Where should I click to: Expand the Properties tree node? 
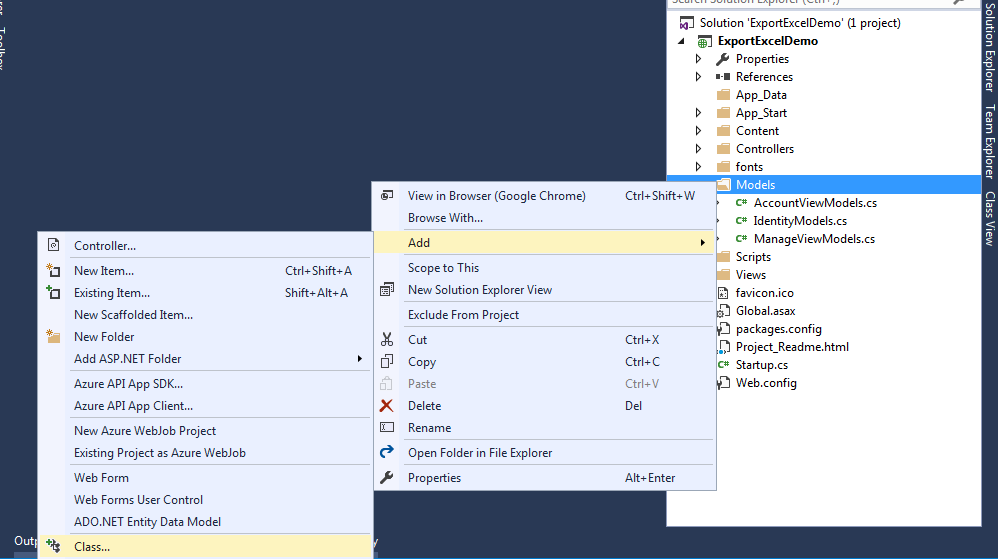(699, 59)
